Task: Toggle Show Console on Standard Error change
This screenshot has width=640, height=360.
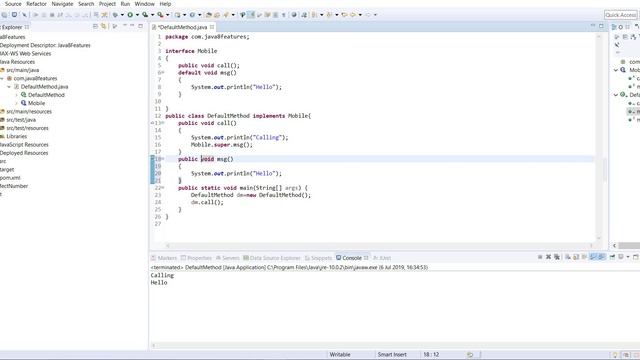Action: point(601,257)
